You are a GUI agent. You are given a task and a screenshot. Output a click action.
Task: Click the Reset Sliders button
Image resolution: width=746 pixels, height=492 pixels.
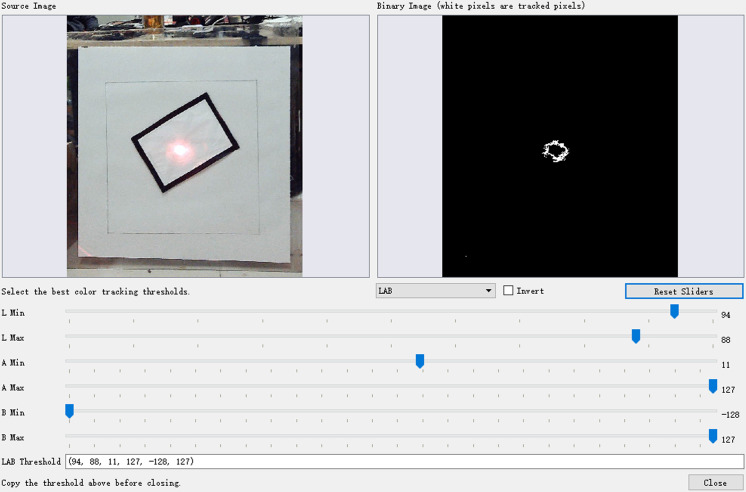[684, 291]
